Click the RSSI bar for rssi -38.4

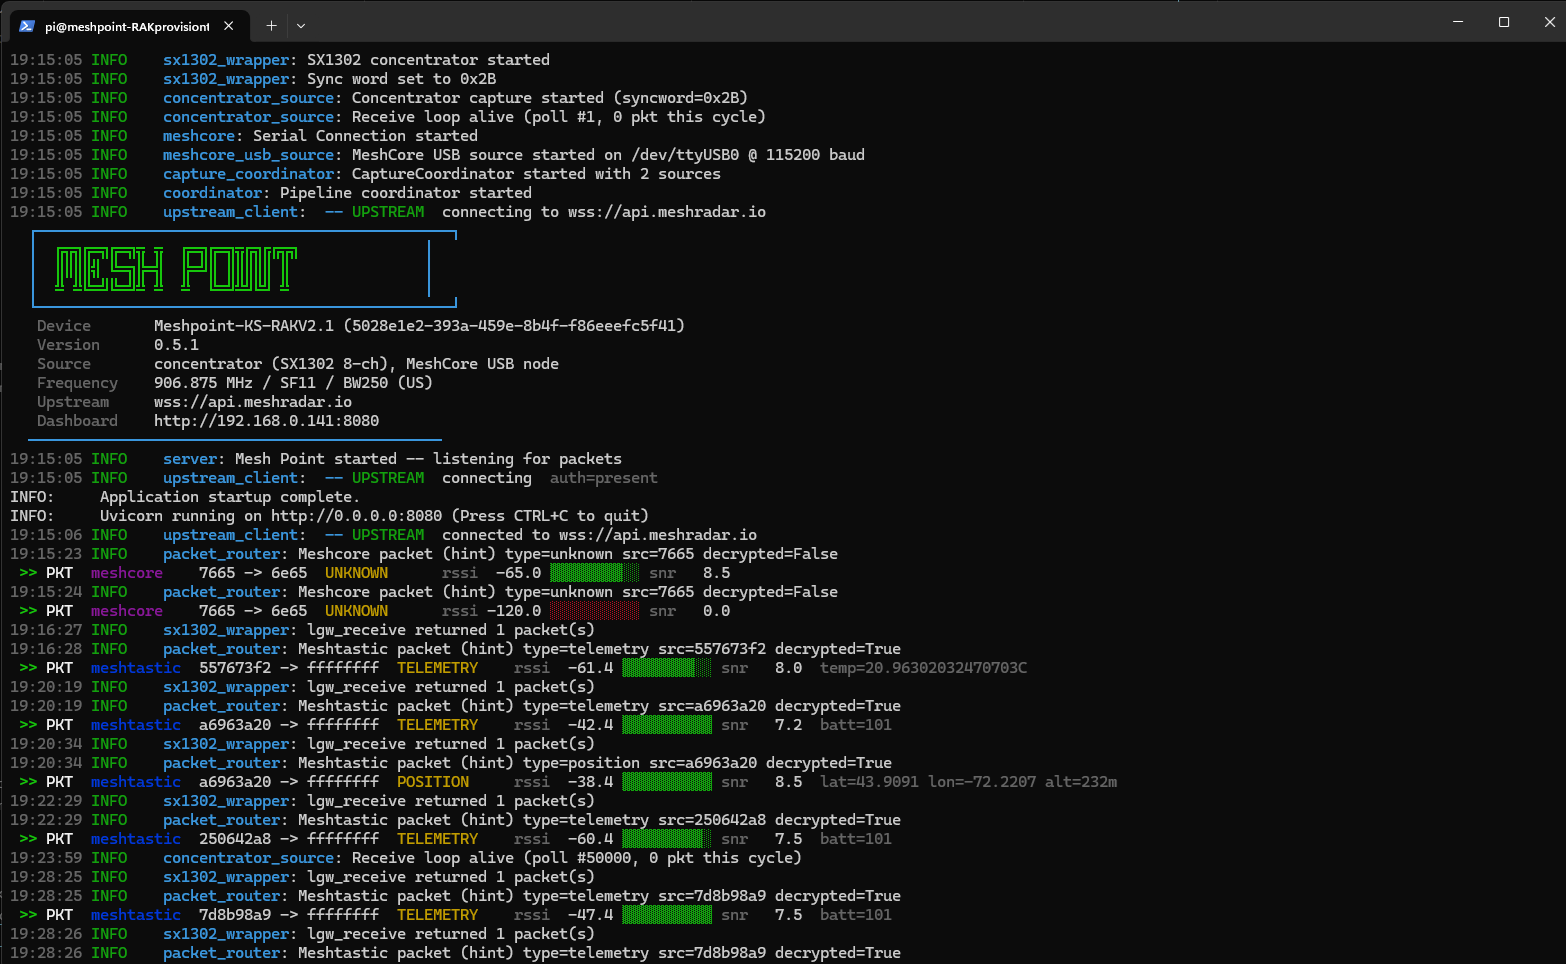pyautogui.click(x=667, y=782)
